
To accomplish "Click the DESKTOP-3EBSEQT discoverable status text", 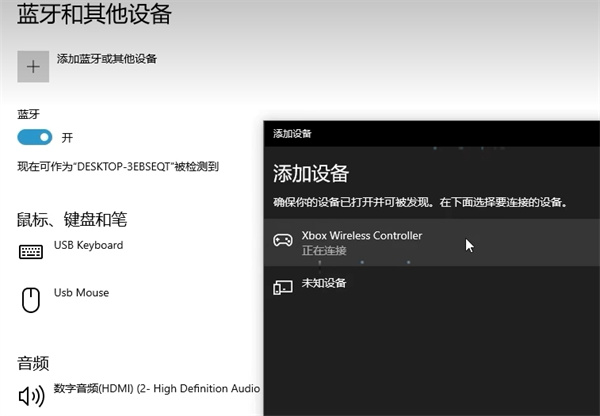I will click(118, 167).
